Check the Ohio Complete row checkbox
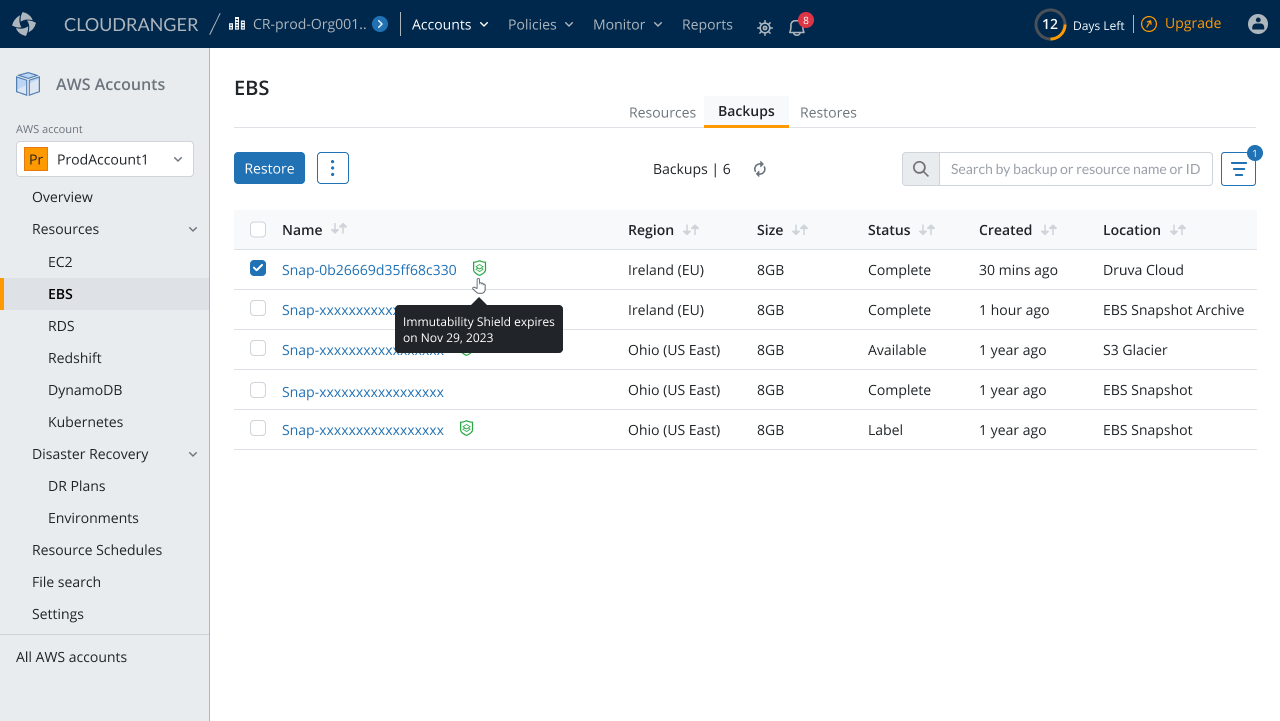Viewport: 1280px width, 721px height. click(x=258, y=388)
